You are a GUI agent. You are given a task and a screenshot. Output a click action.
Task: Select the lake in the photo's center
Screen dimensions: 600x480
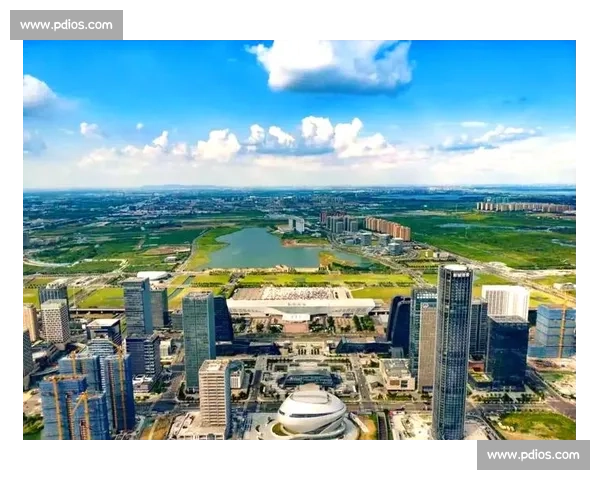tap(262, 248)
